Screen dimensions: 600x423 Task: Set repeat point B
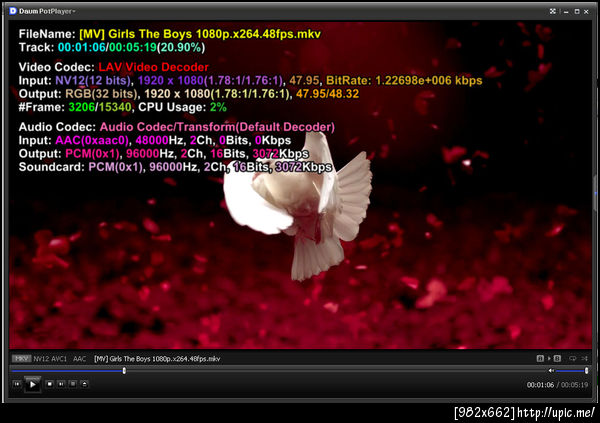pyautogui.click(x=557, y=358)
